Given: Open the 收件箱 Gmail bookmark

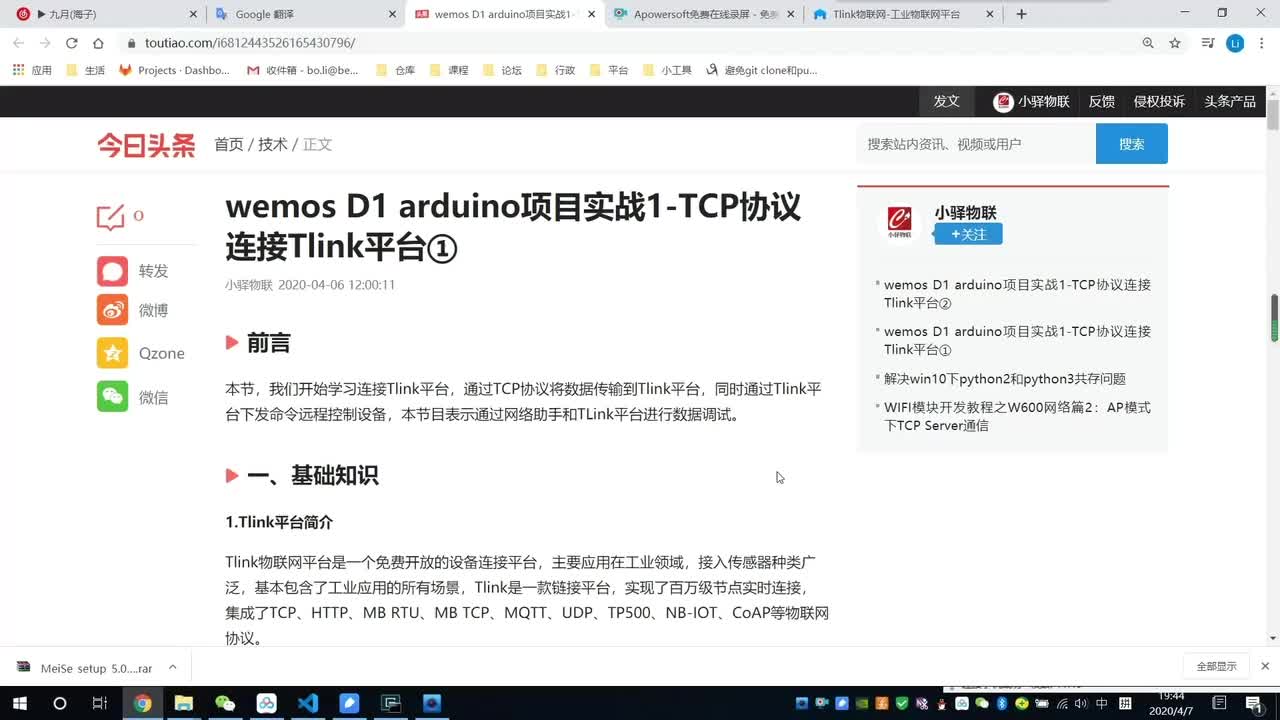Looking at the screenshot, I should tap(303, 70).
